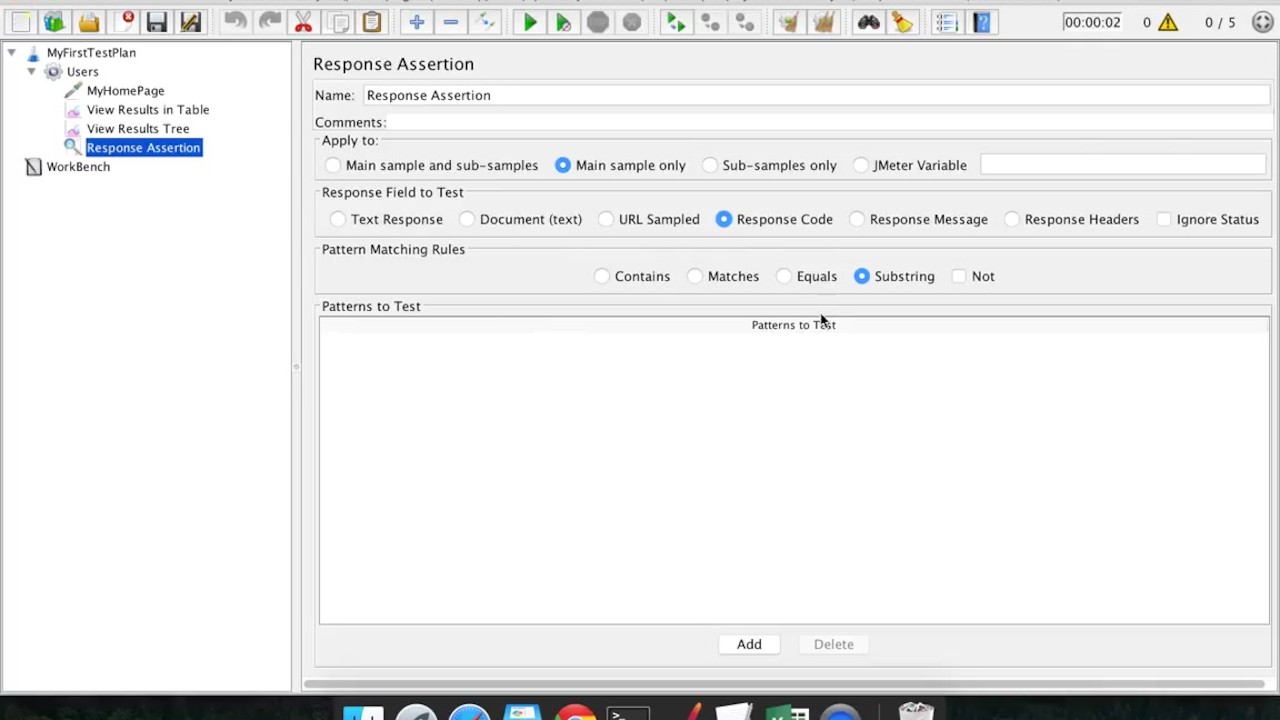Select the WorkBench tree item
The image size is (1280, 720).
(x=77, y=167)
